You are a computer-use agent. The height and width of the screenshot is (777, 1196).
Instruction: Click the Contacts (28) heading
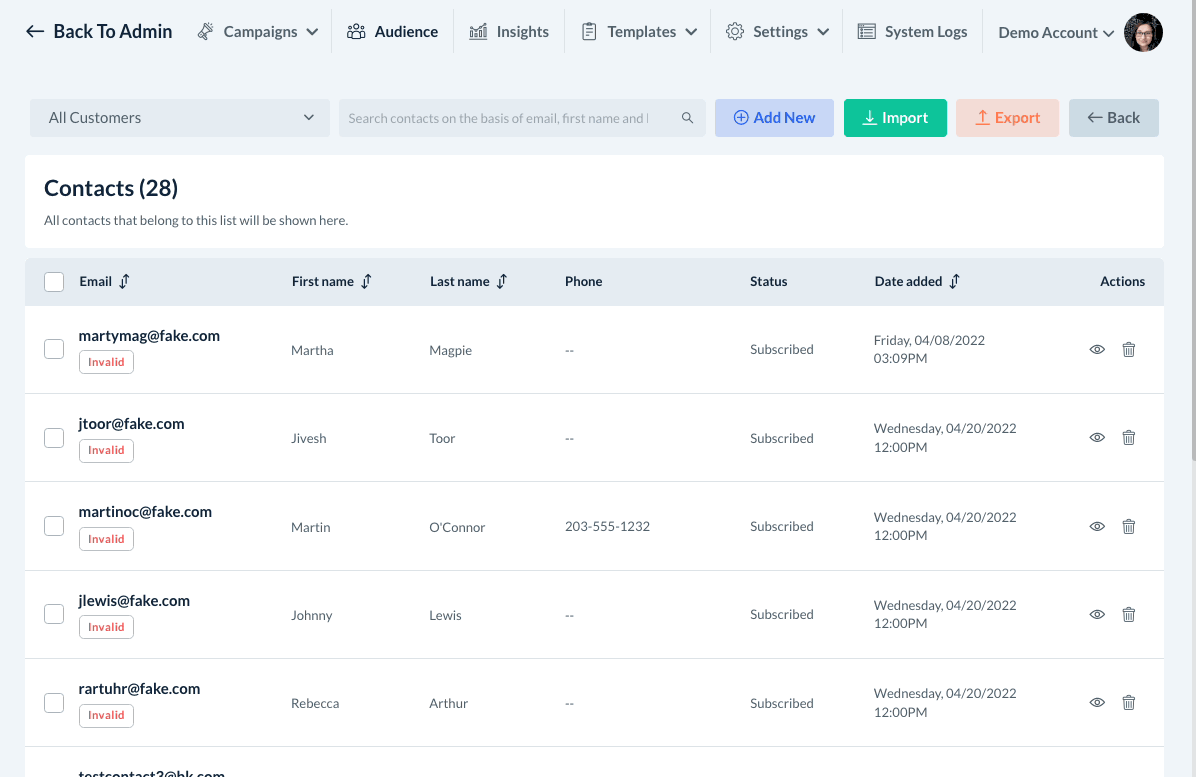[111, 188]
